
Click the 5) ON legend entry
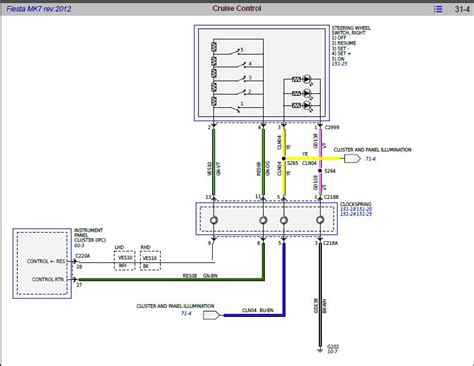(x=338, y=59)
